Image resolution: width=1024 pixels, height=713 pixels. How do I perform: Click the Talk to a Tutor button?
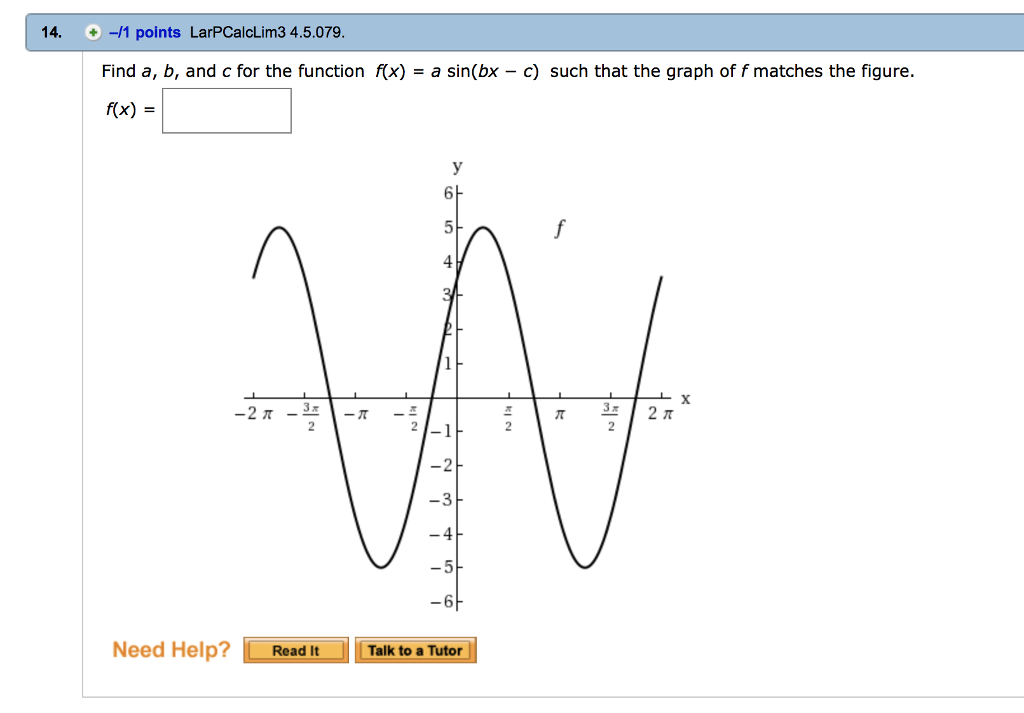pos(415,650)
